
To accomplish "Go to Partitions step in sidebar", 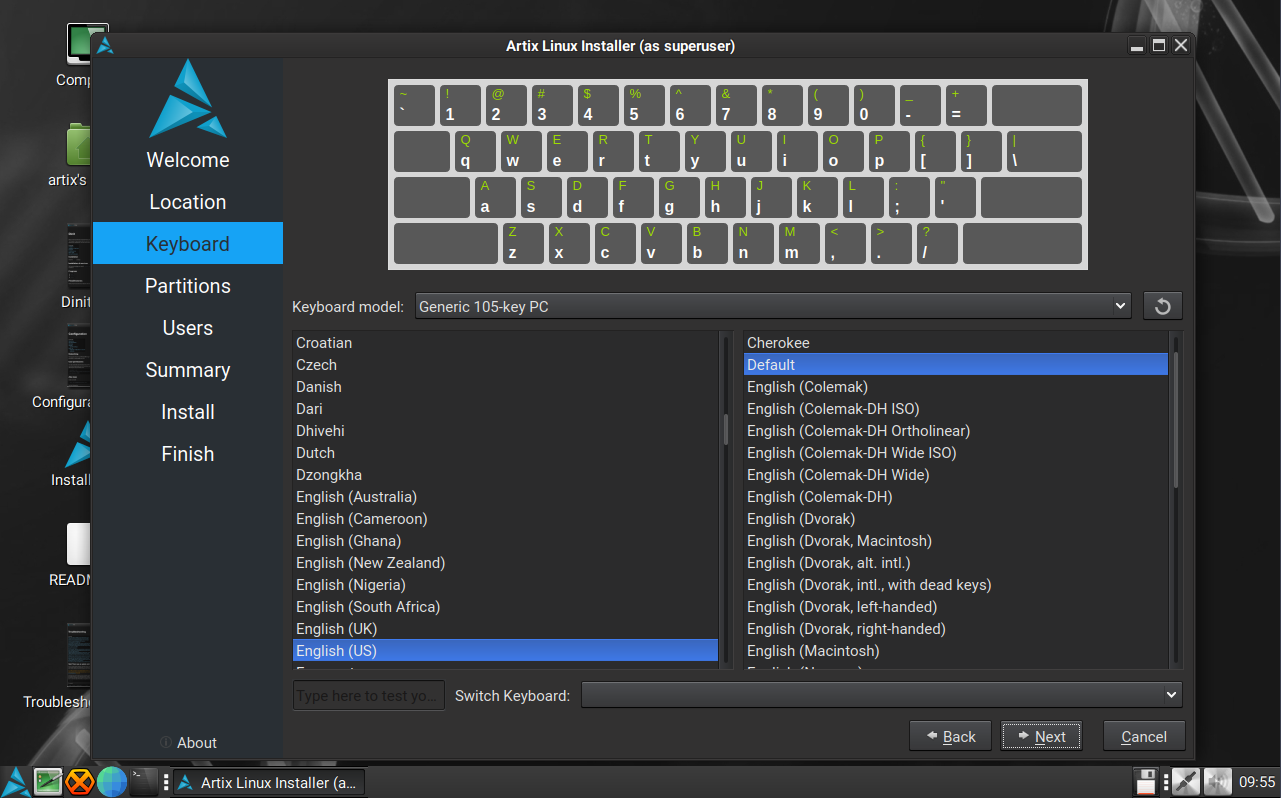I will tap(188, 286).
